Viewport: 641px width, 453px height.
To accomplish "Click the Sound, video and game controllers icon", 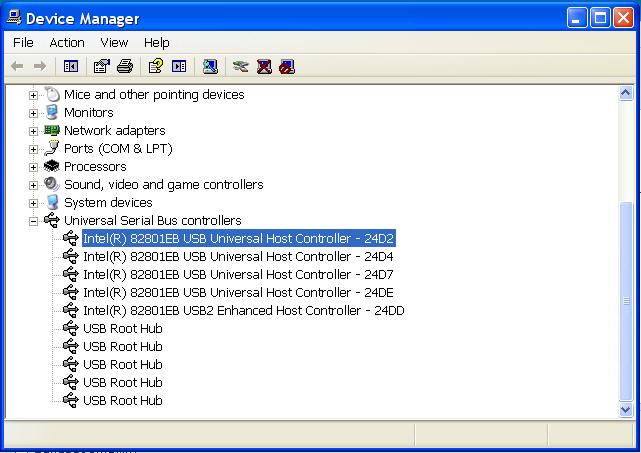I will click(52, 184).
